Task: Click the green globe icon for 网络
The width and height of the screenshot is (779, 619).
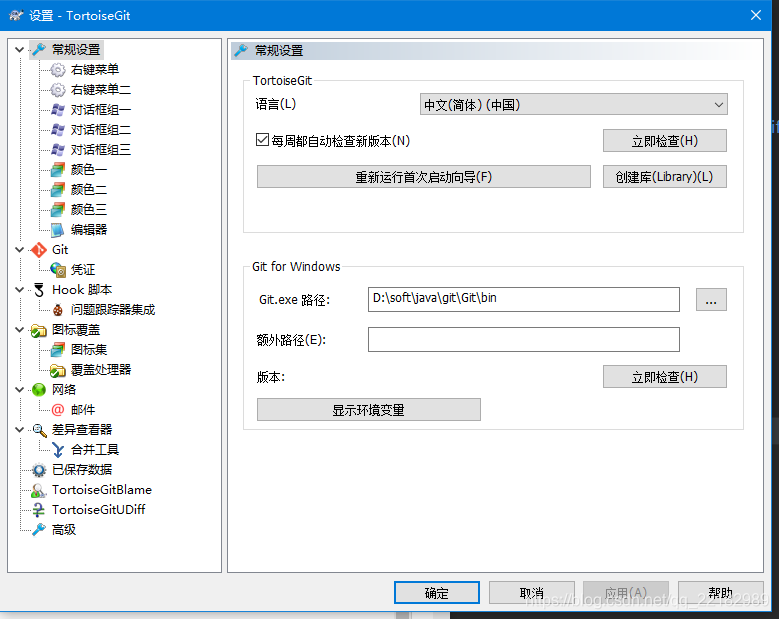Action: (x=39, y=390)
